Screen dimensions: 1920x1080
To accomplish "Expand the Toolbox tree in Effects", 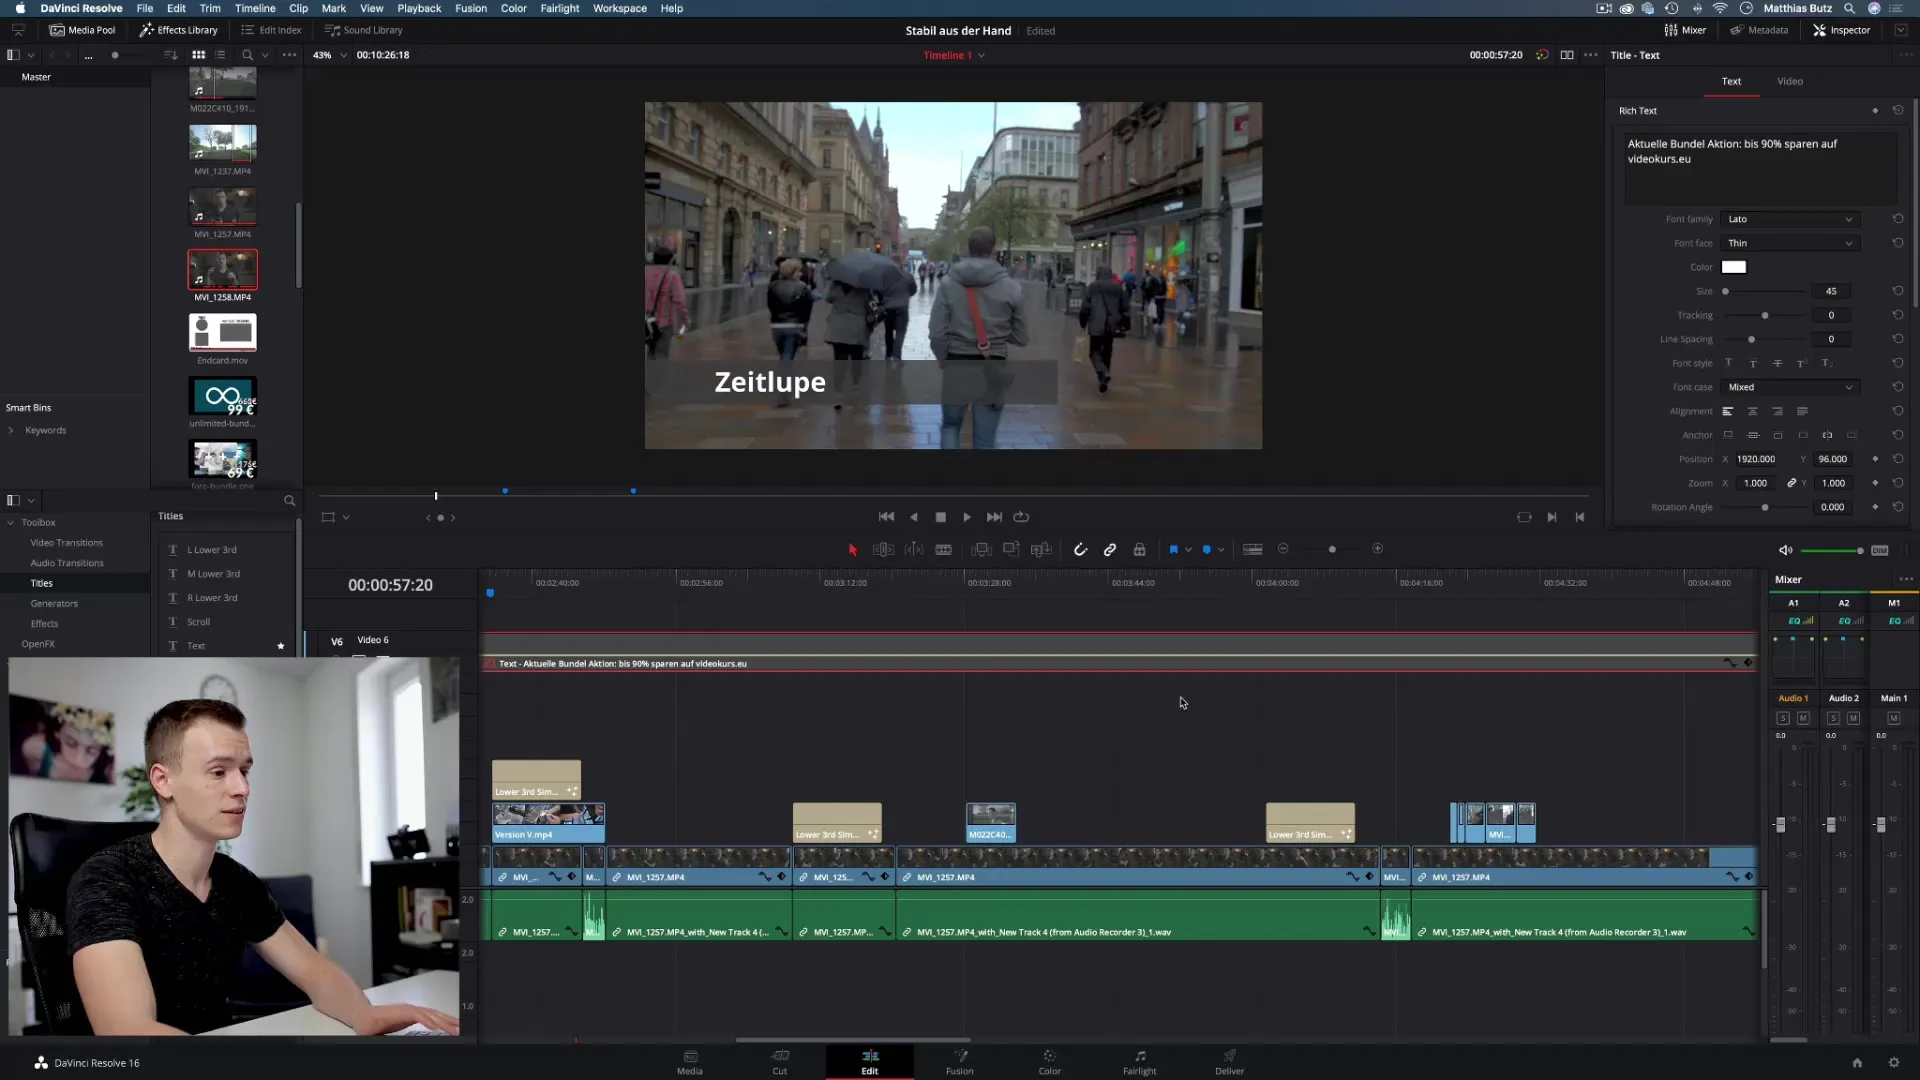I will point(11,523).
